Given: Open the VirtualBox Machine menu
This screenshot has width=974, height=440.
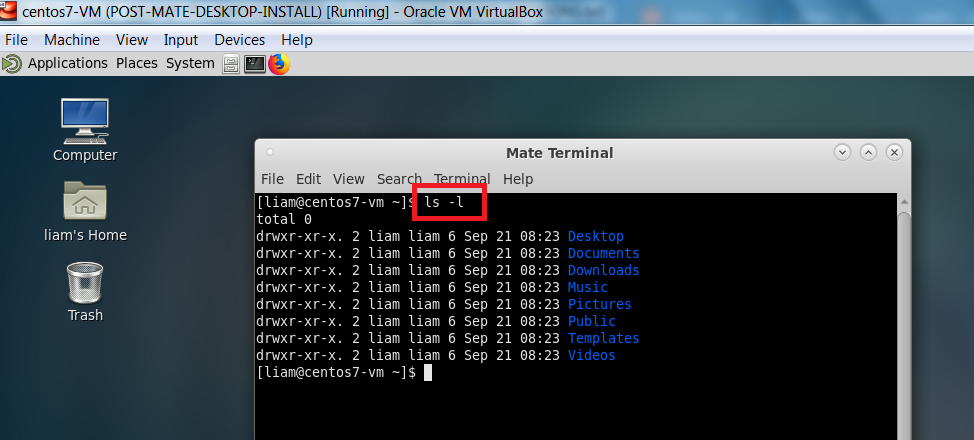Looking at the screenshot, I should [x=72, y=40].
